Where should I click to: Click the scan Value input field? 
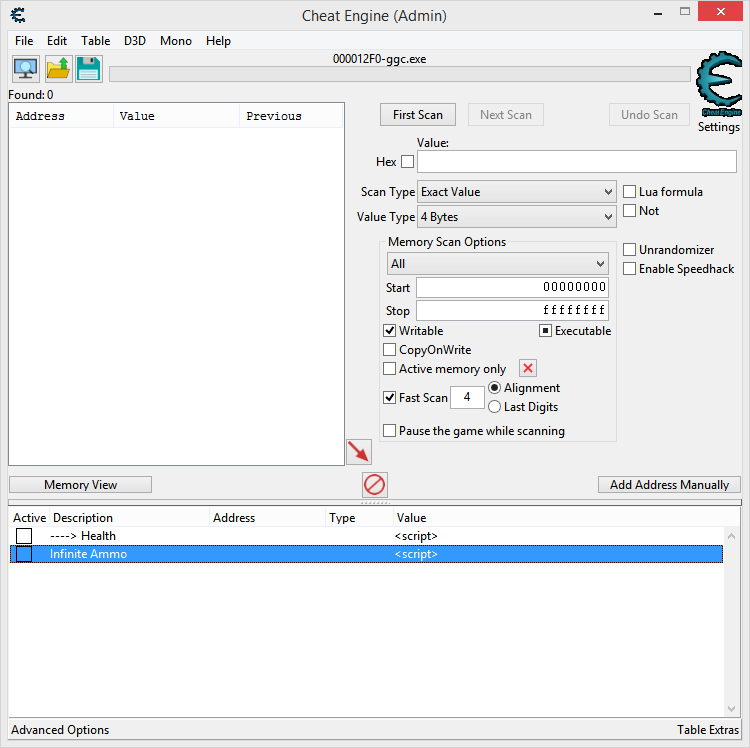[x=576, y=162]
